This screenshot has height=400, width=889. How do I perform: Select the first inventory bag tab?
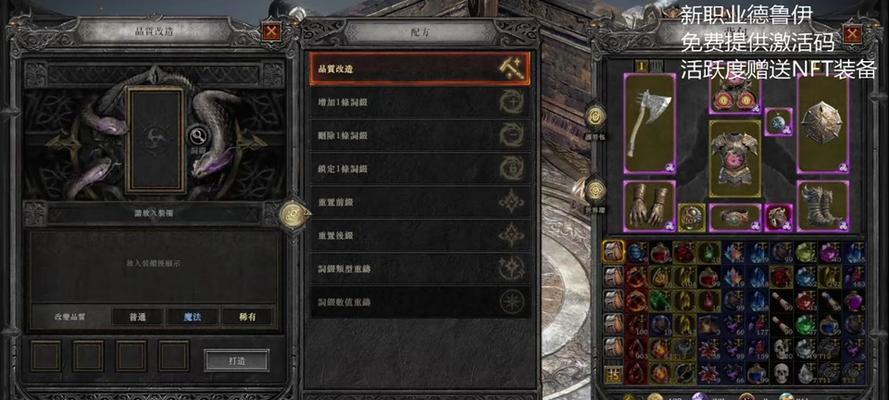[x=613, y=252]
